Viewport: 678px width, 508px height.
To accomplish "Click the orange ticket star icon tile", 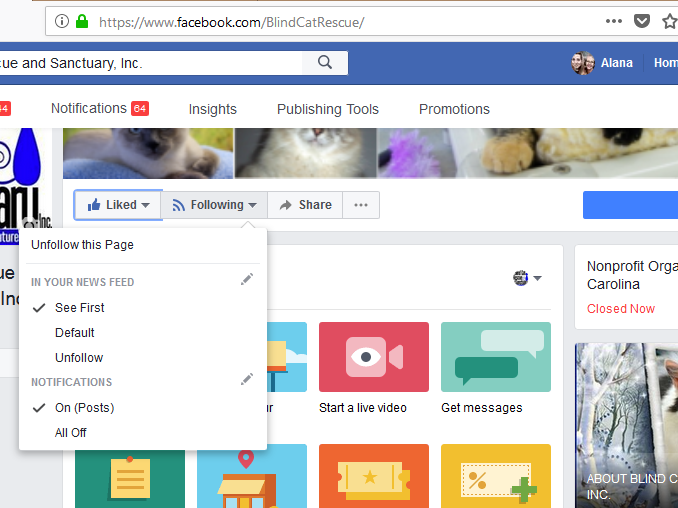I will [374, 476].
